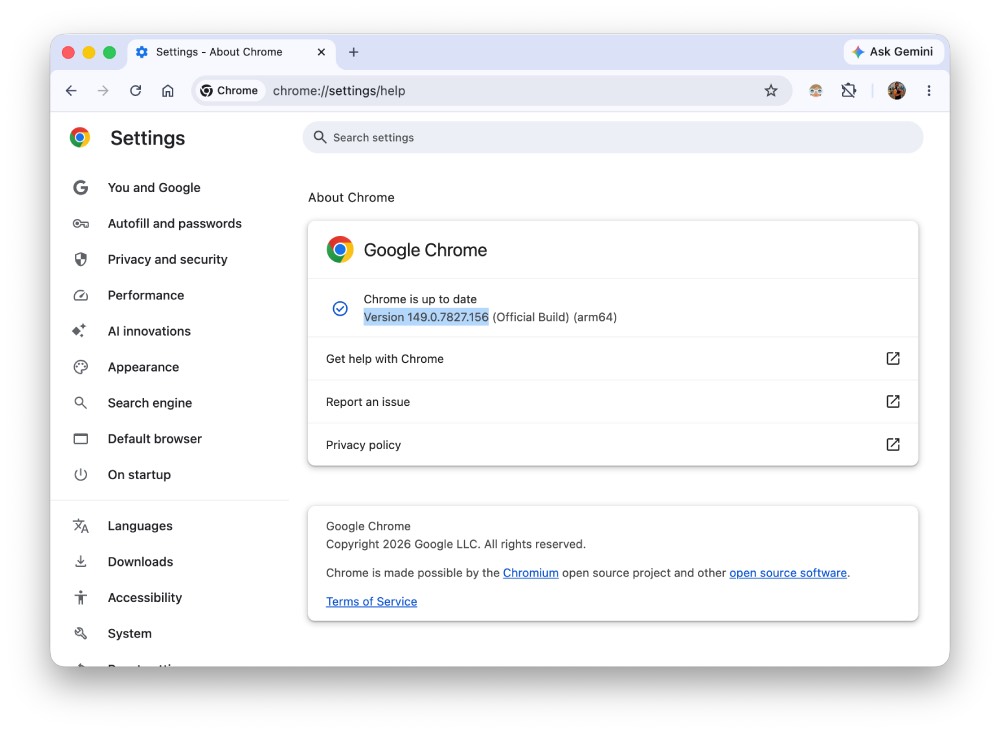This screenshot has width=1000, height=733.
Task: Click the window Default browser icon
Action: (x=80, y=439)
